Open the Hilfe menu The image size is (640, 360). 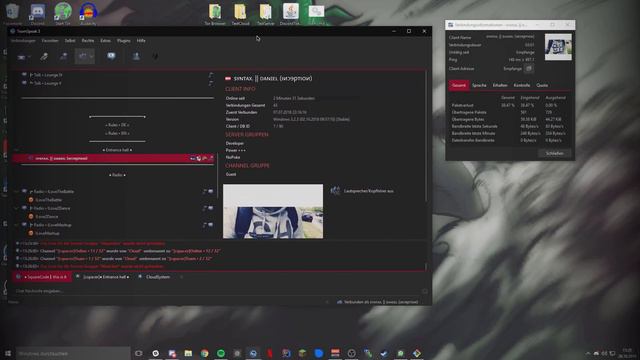(141, 41)
